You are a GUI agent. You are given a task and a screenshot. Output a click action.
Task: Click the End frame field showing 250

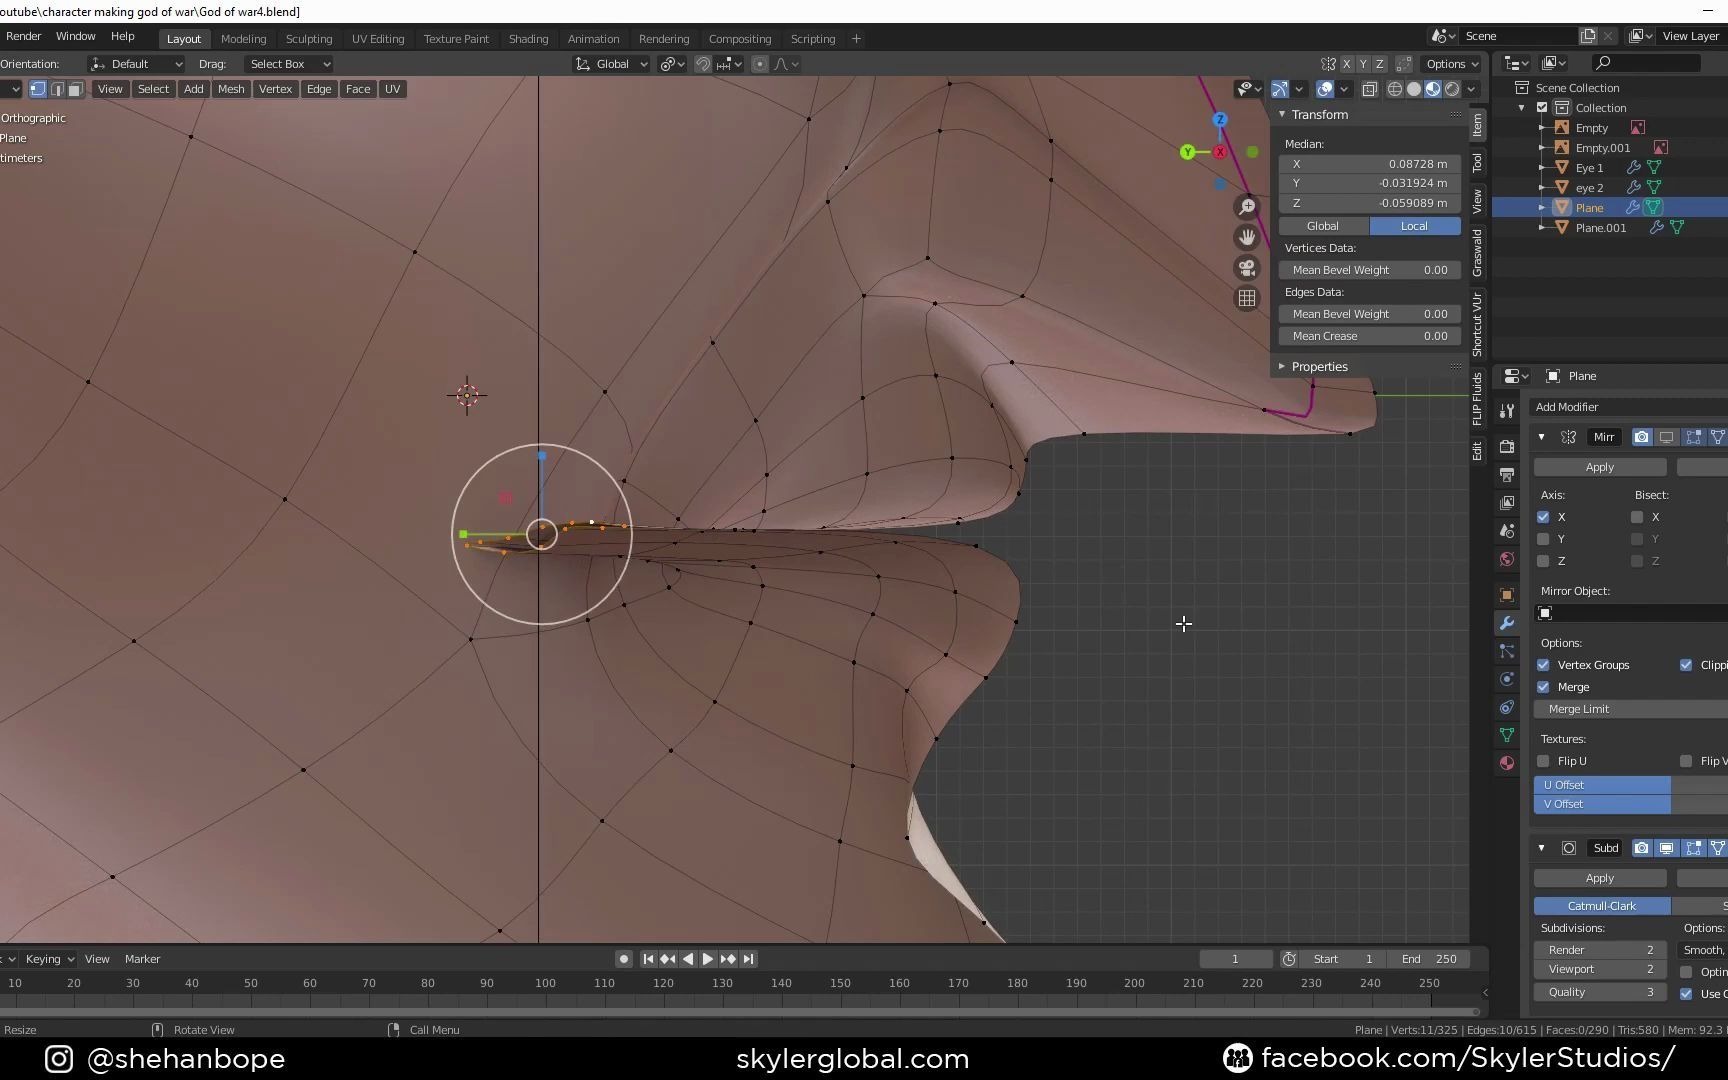[1430, 958]
